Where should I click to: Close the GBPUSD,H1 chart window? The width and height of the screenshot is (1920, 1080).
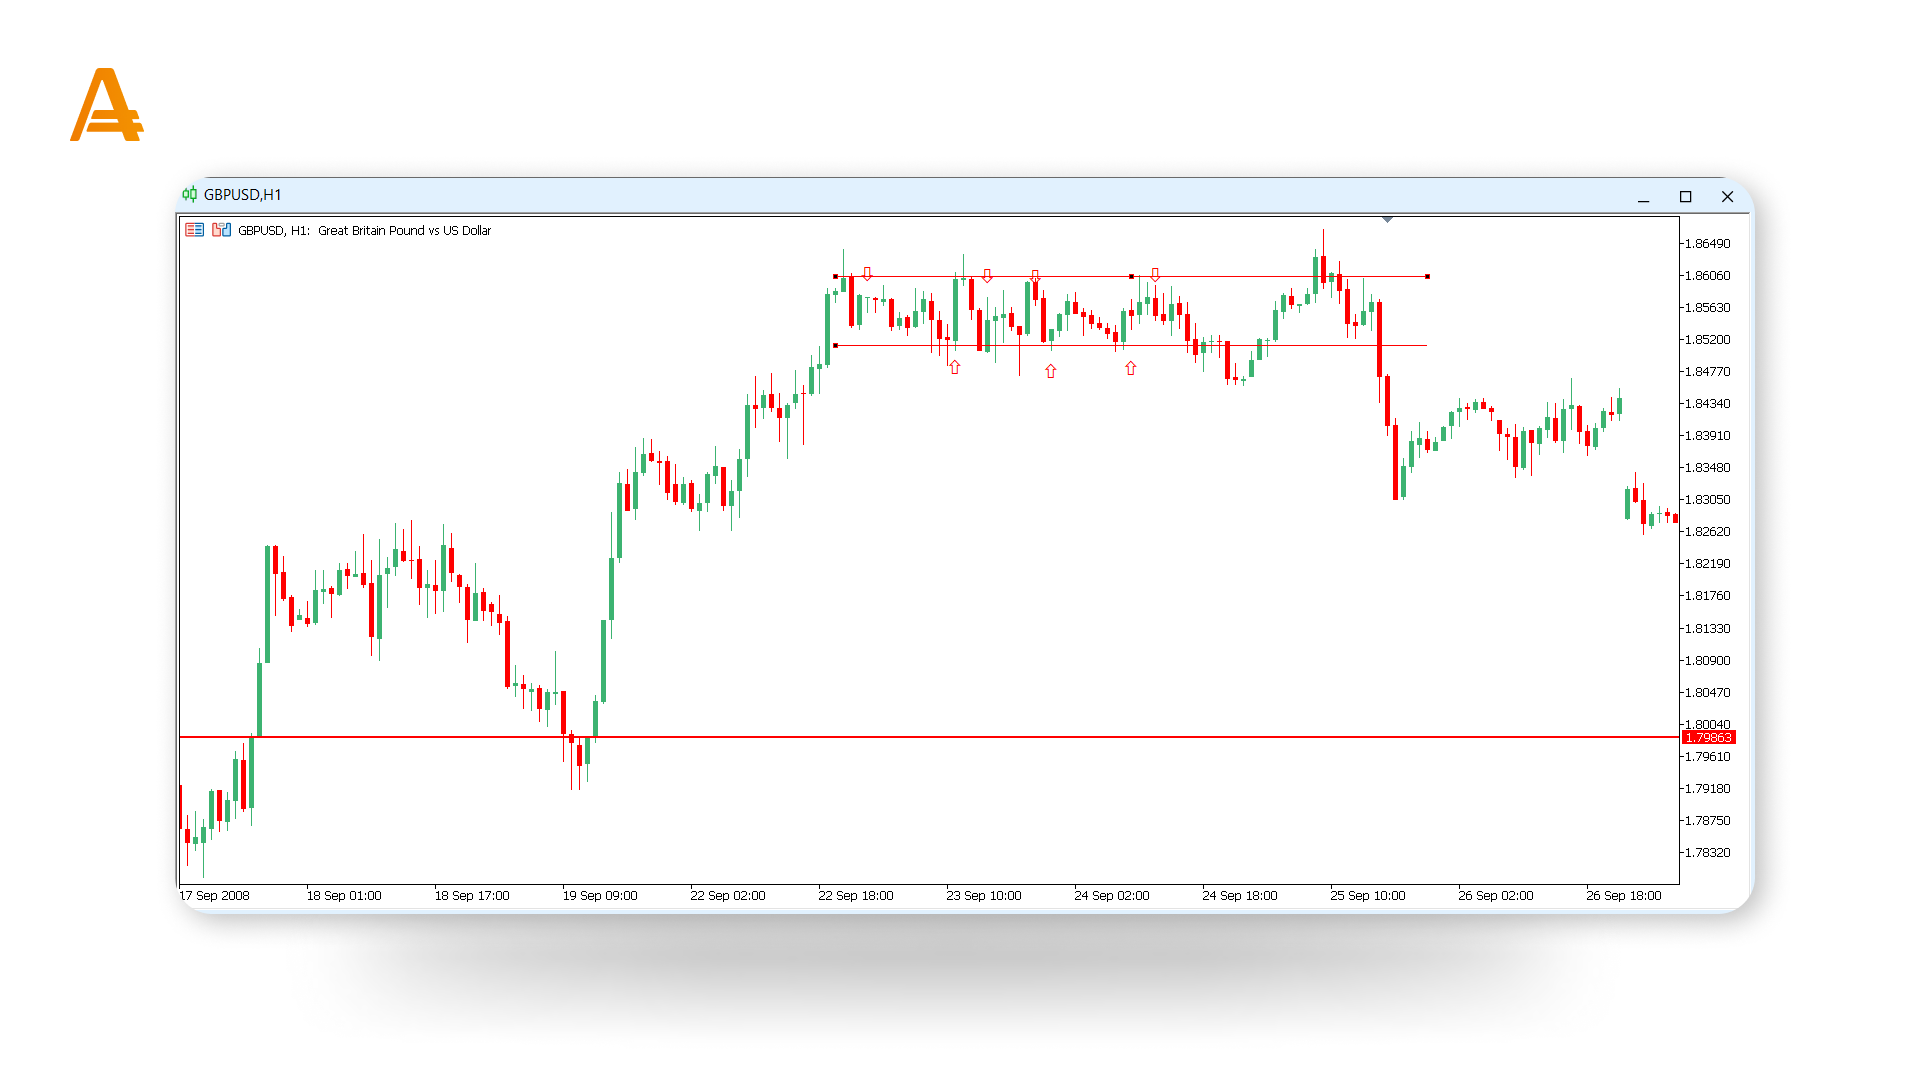pyautogui.click(x=1727, y=197)
